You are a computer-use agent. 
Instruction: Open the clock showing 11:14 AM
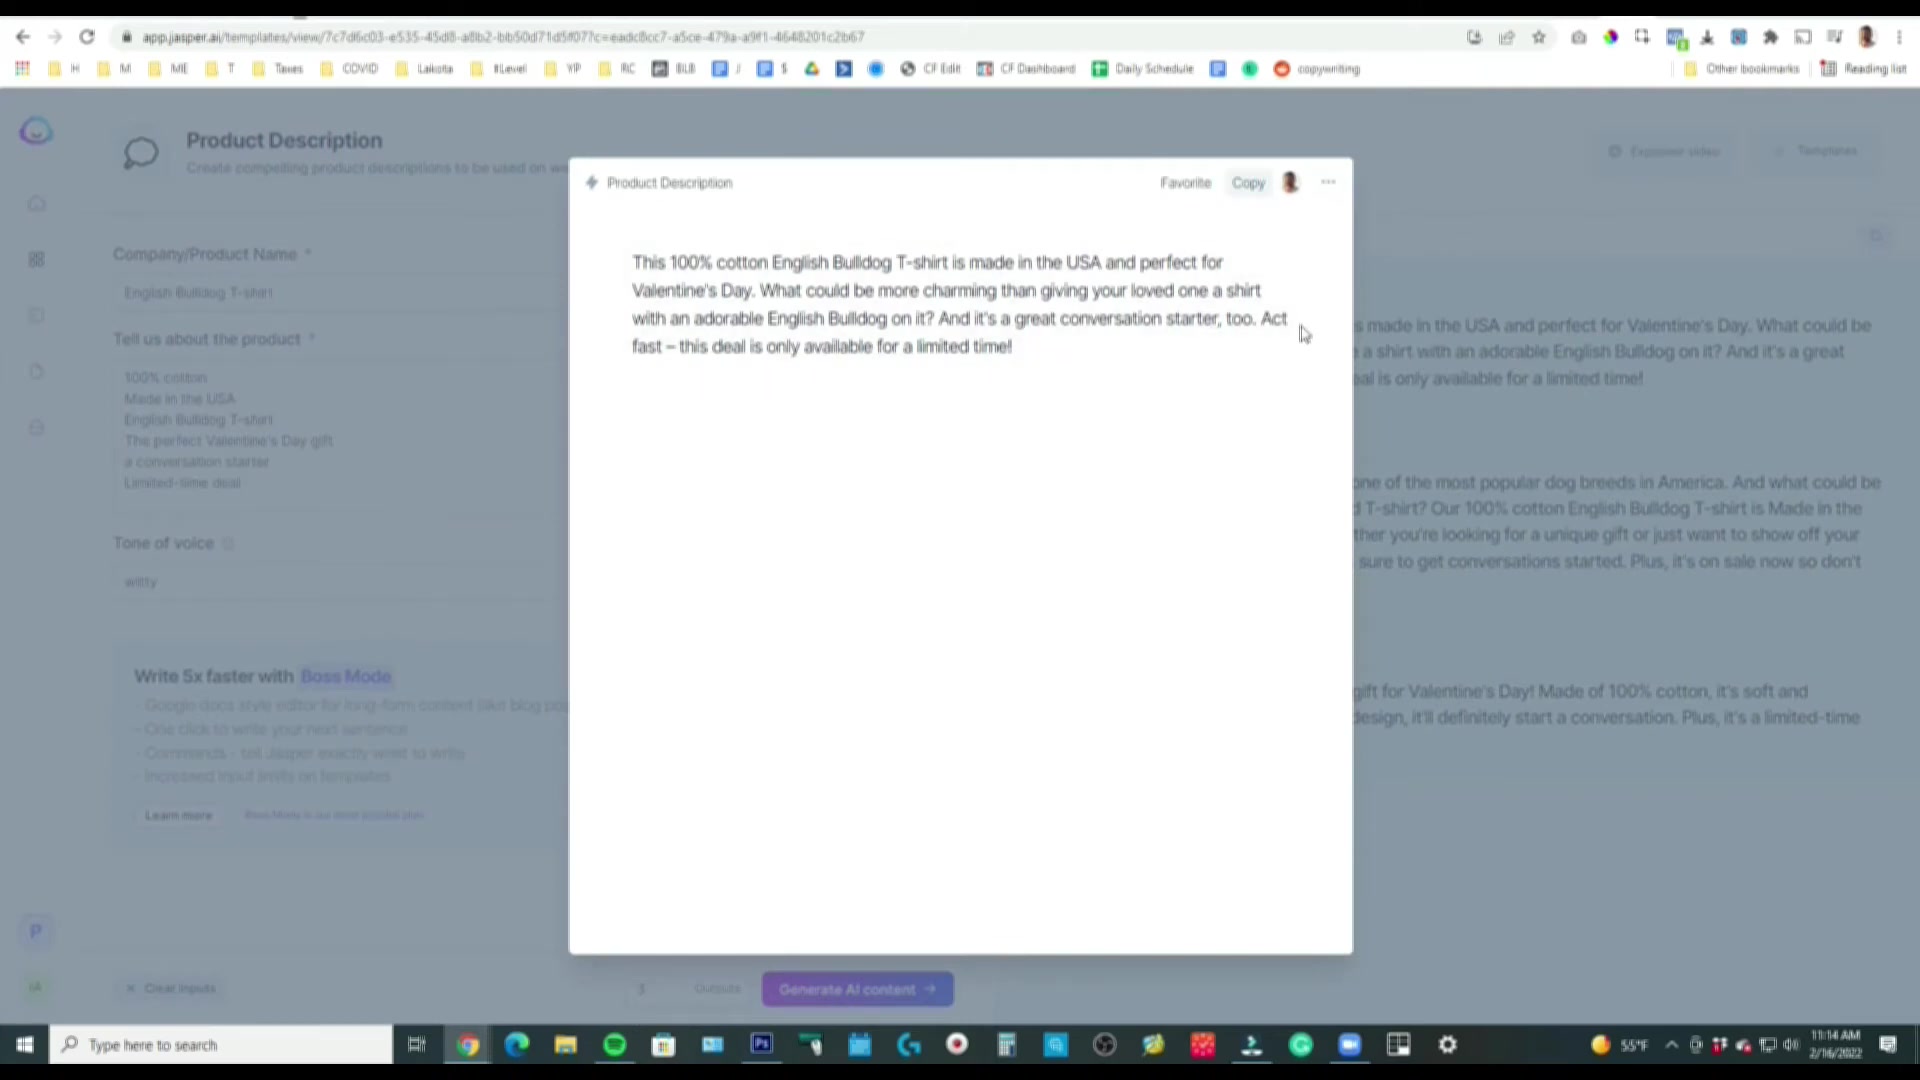(1836, 1045)
